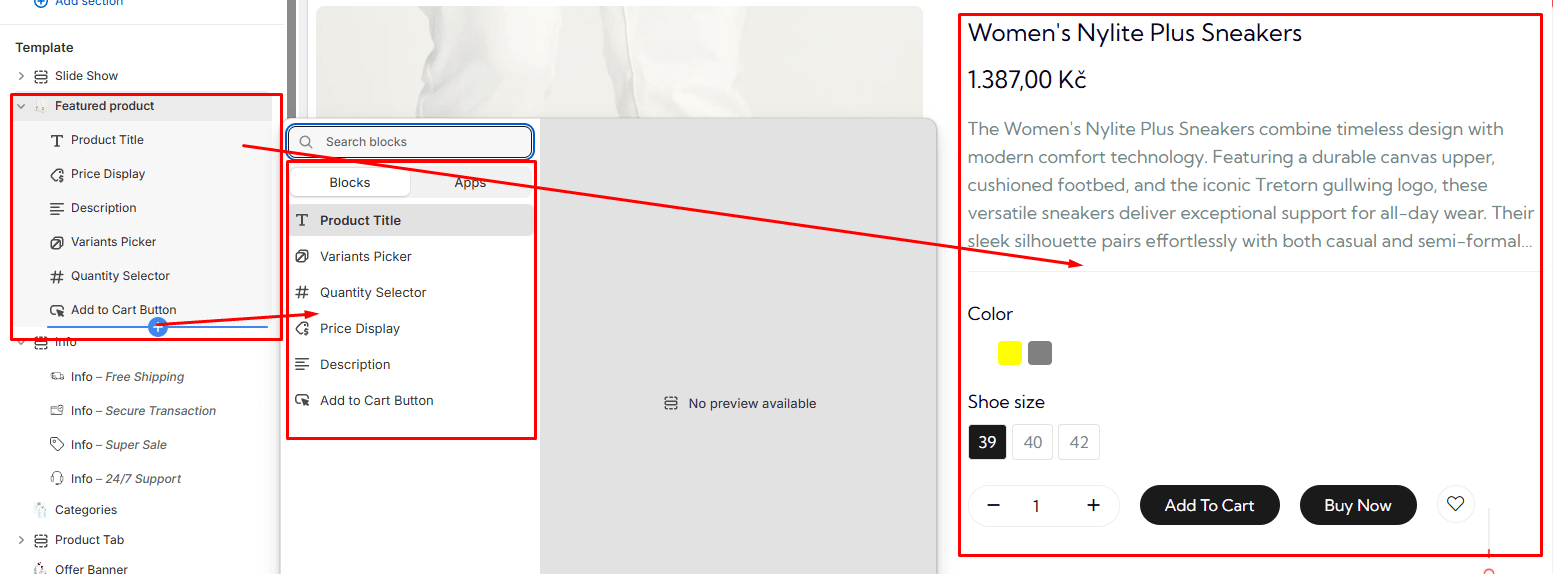Click the truck icon beside Free Shipping
The image size is (1553, 574).
(x=57, y=377)
